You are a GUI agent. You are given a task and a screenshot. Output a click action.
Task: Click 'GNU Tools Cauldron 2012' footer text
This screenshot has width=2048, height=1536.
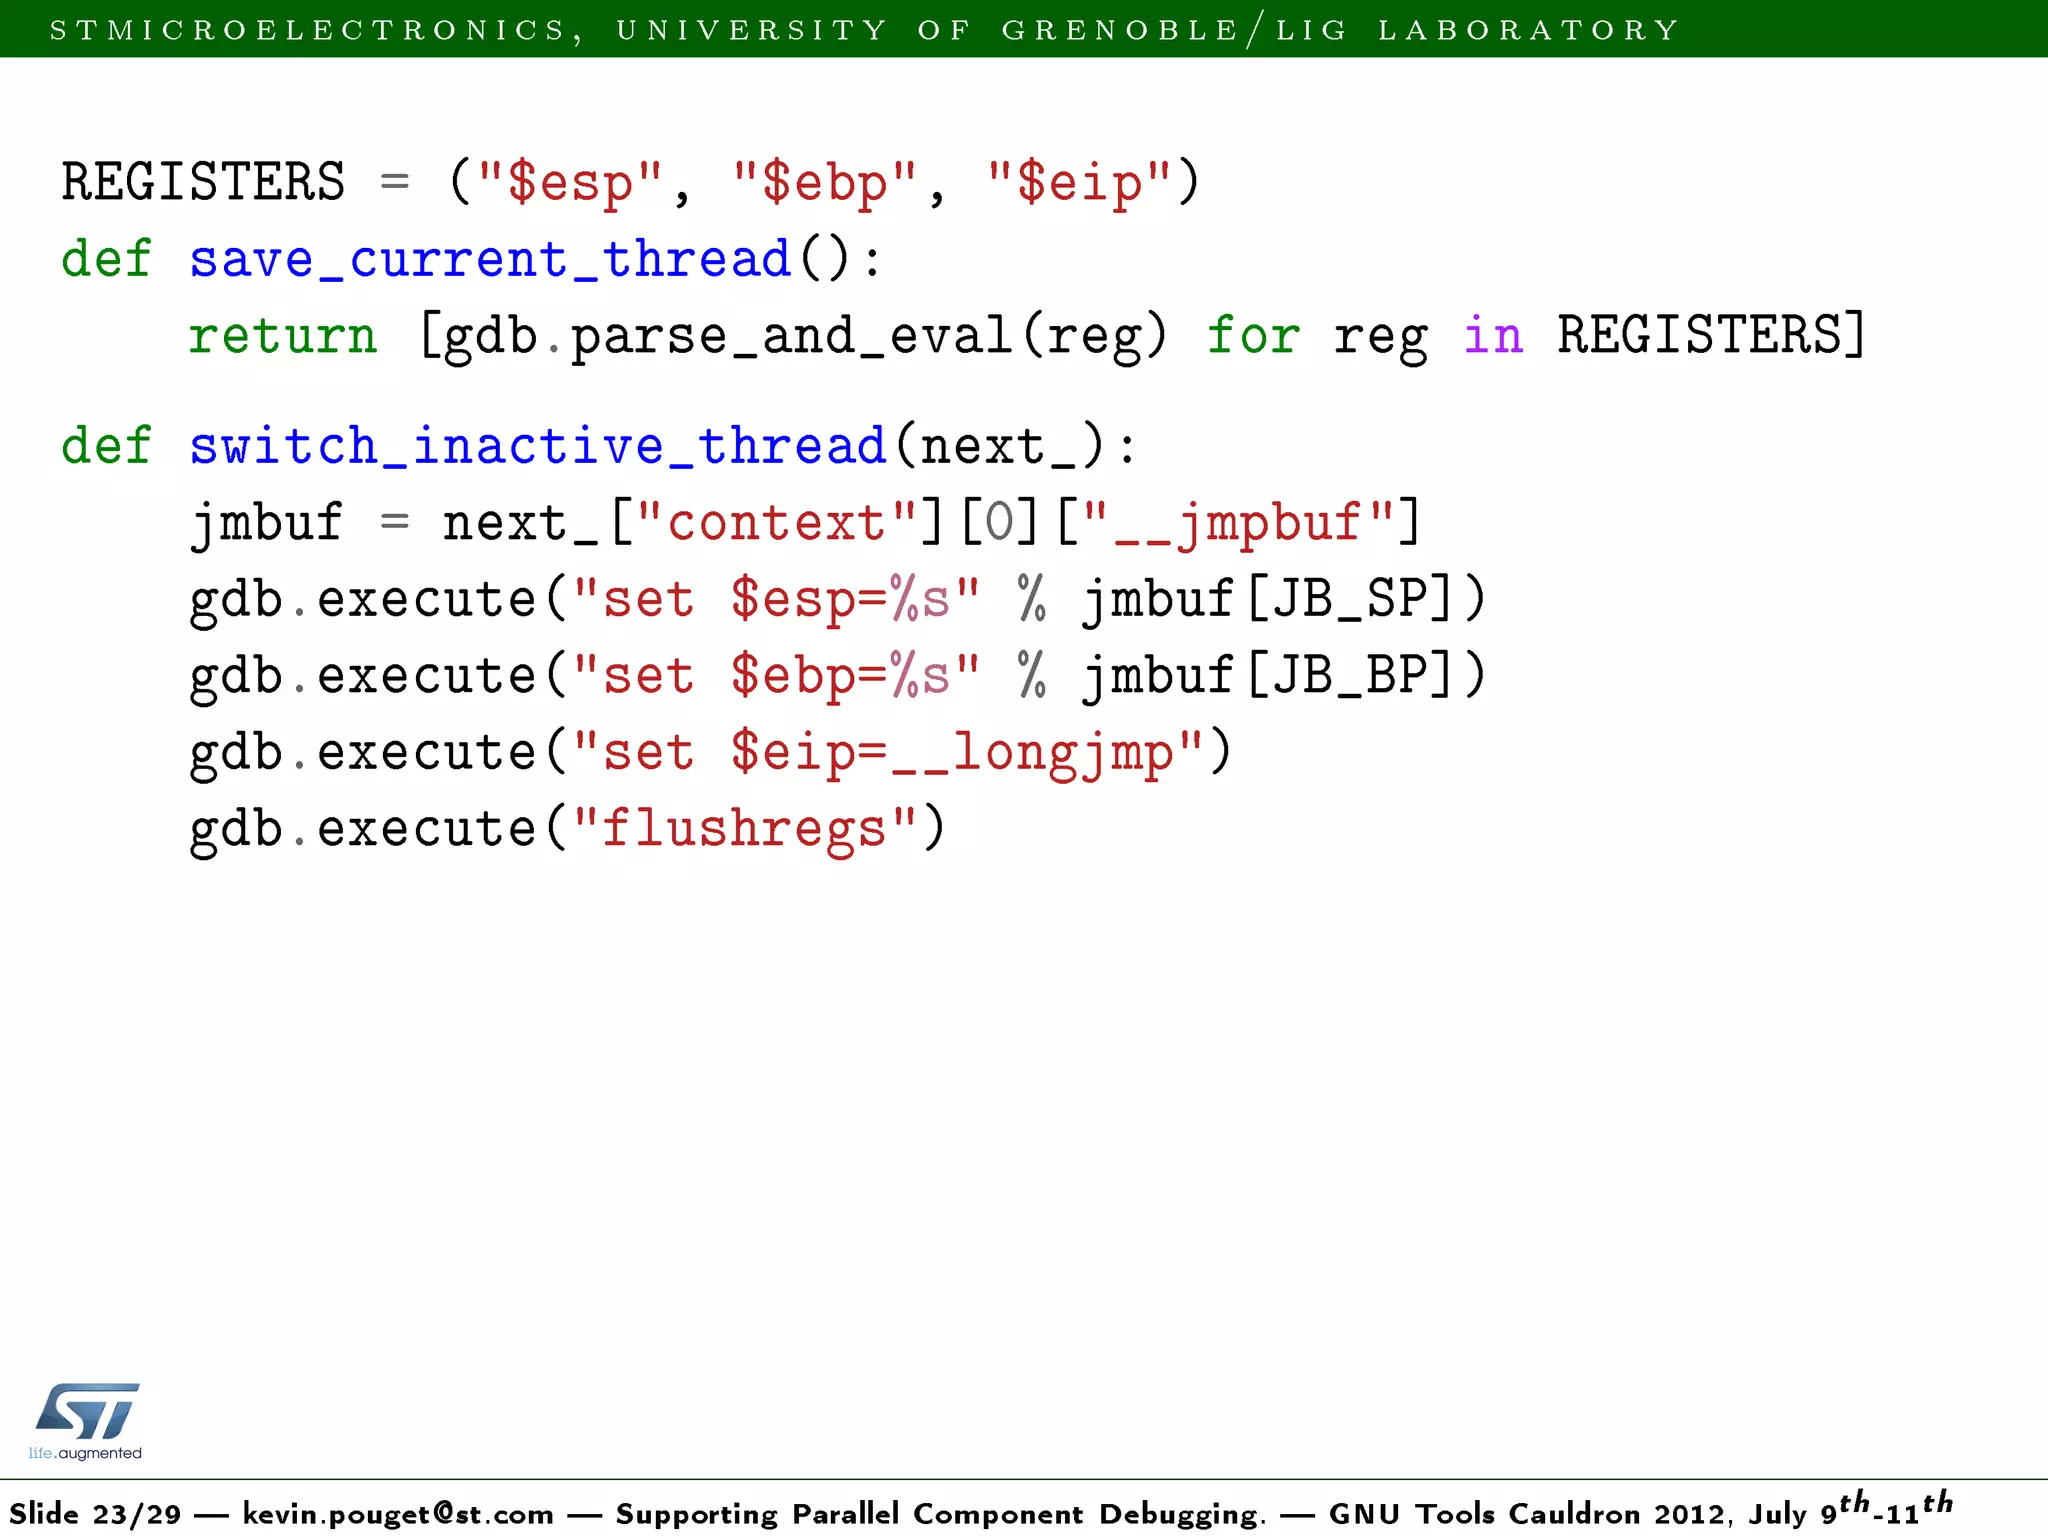[x=1528, y=1513]
